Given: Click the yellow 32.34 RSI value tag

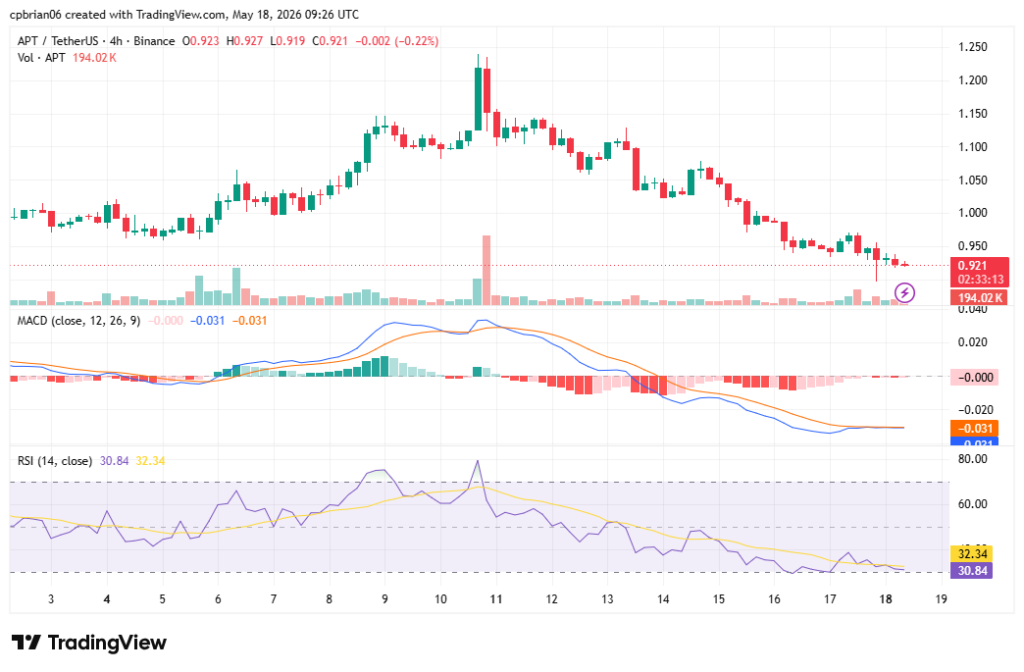Looking at the screenshot, I should click(x=972, y=554).
